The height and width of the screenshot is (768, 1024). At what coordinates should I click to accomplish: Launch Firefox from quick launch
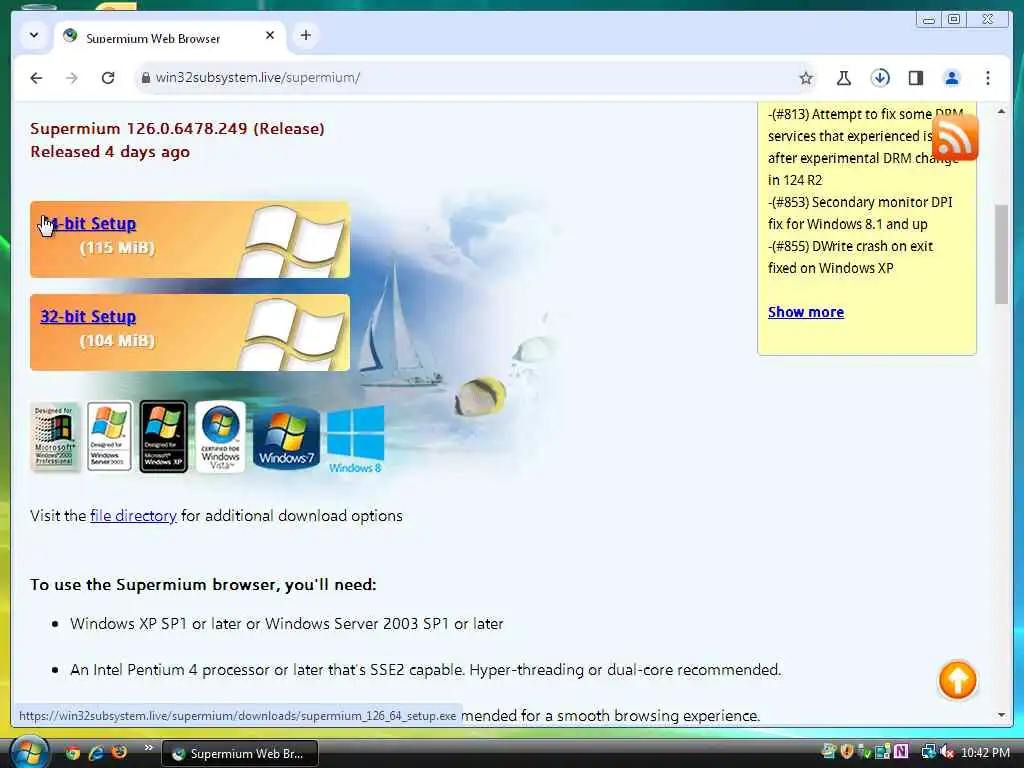tap(120, 752)
